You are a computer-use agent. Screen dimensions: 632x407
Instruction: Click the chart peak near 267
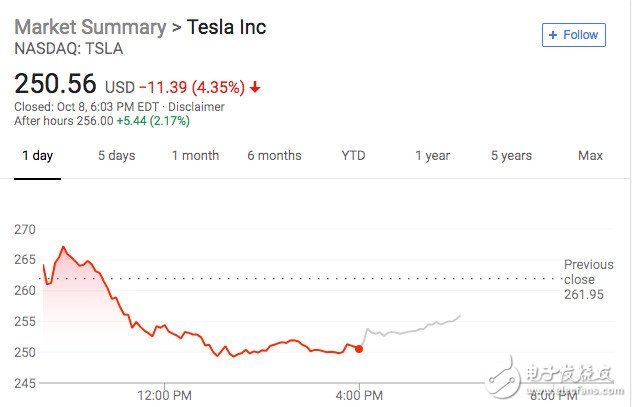tap(63, 246)
